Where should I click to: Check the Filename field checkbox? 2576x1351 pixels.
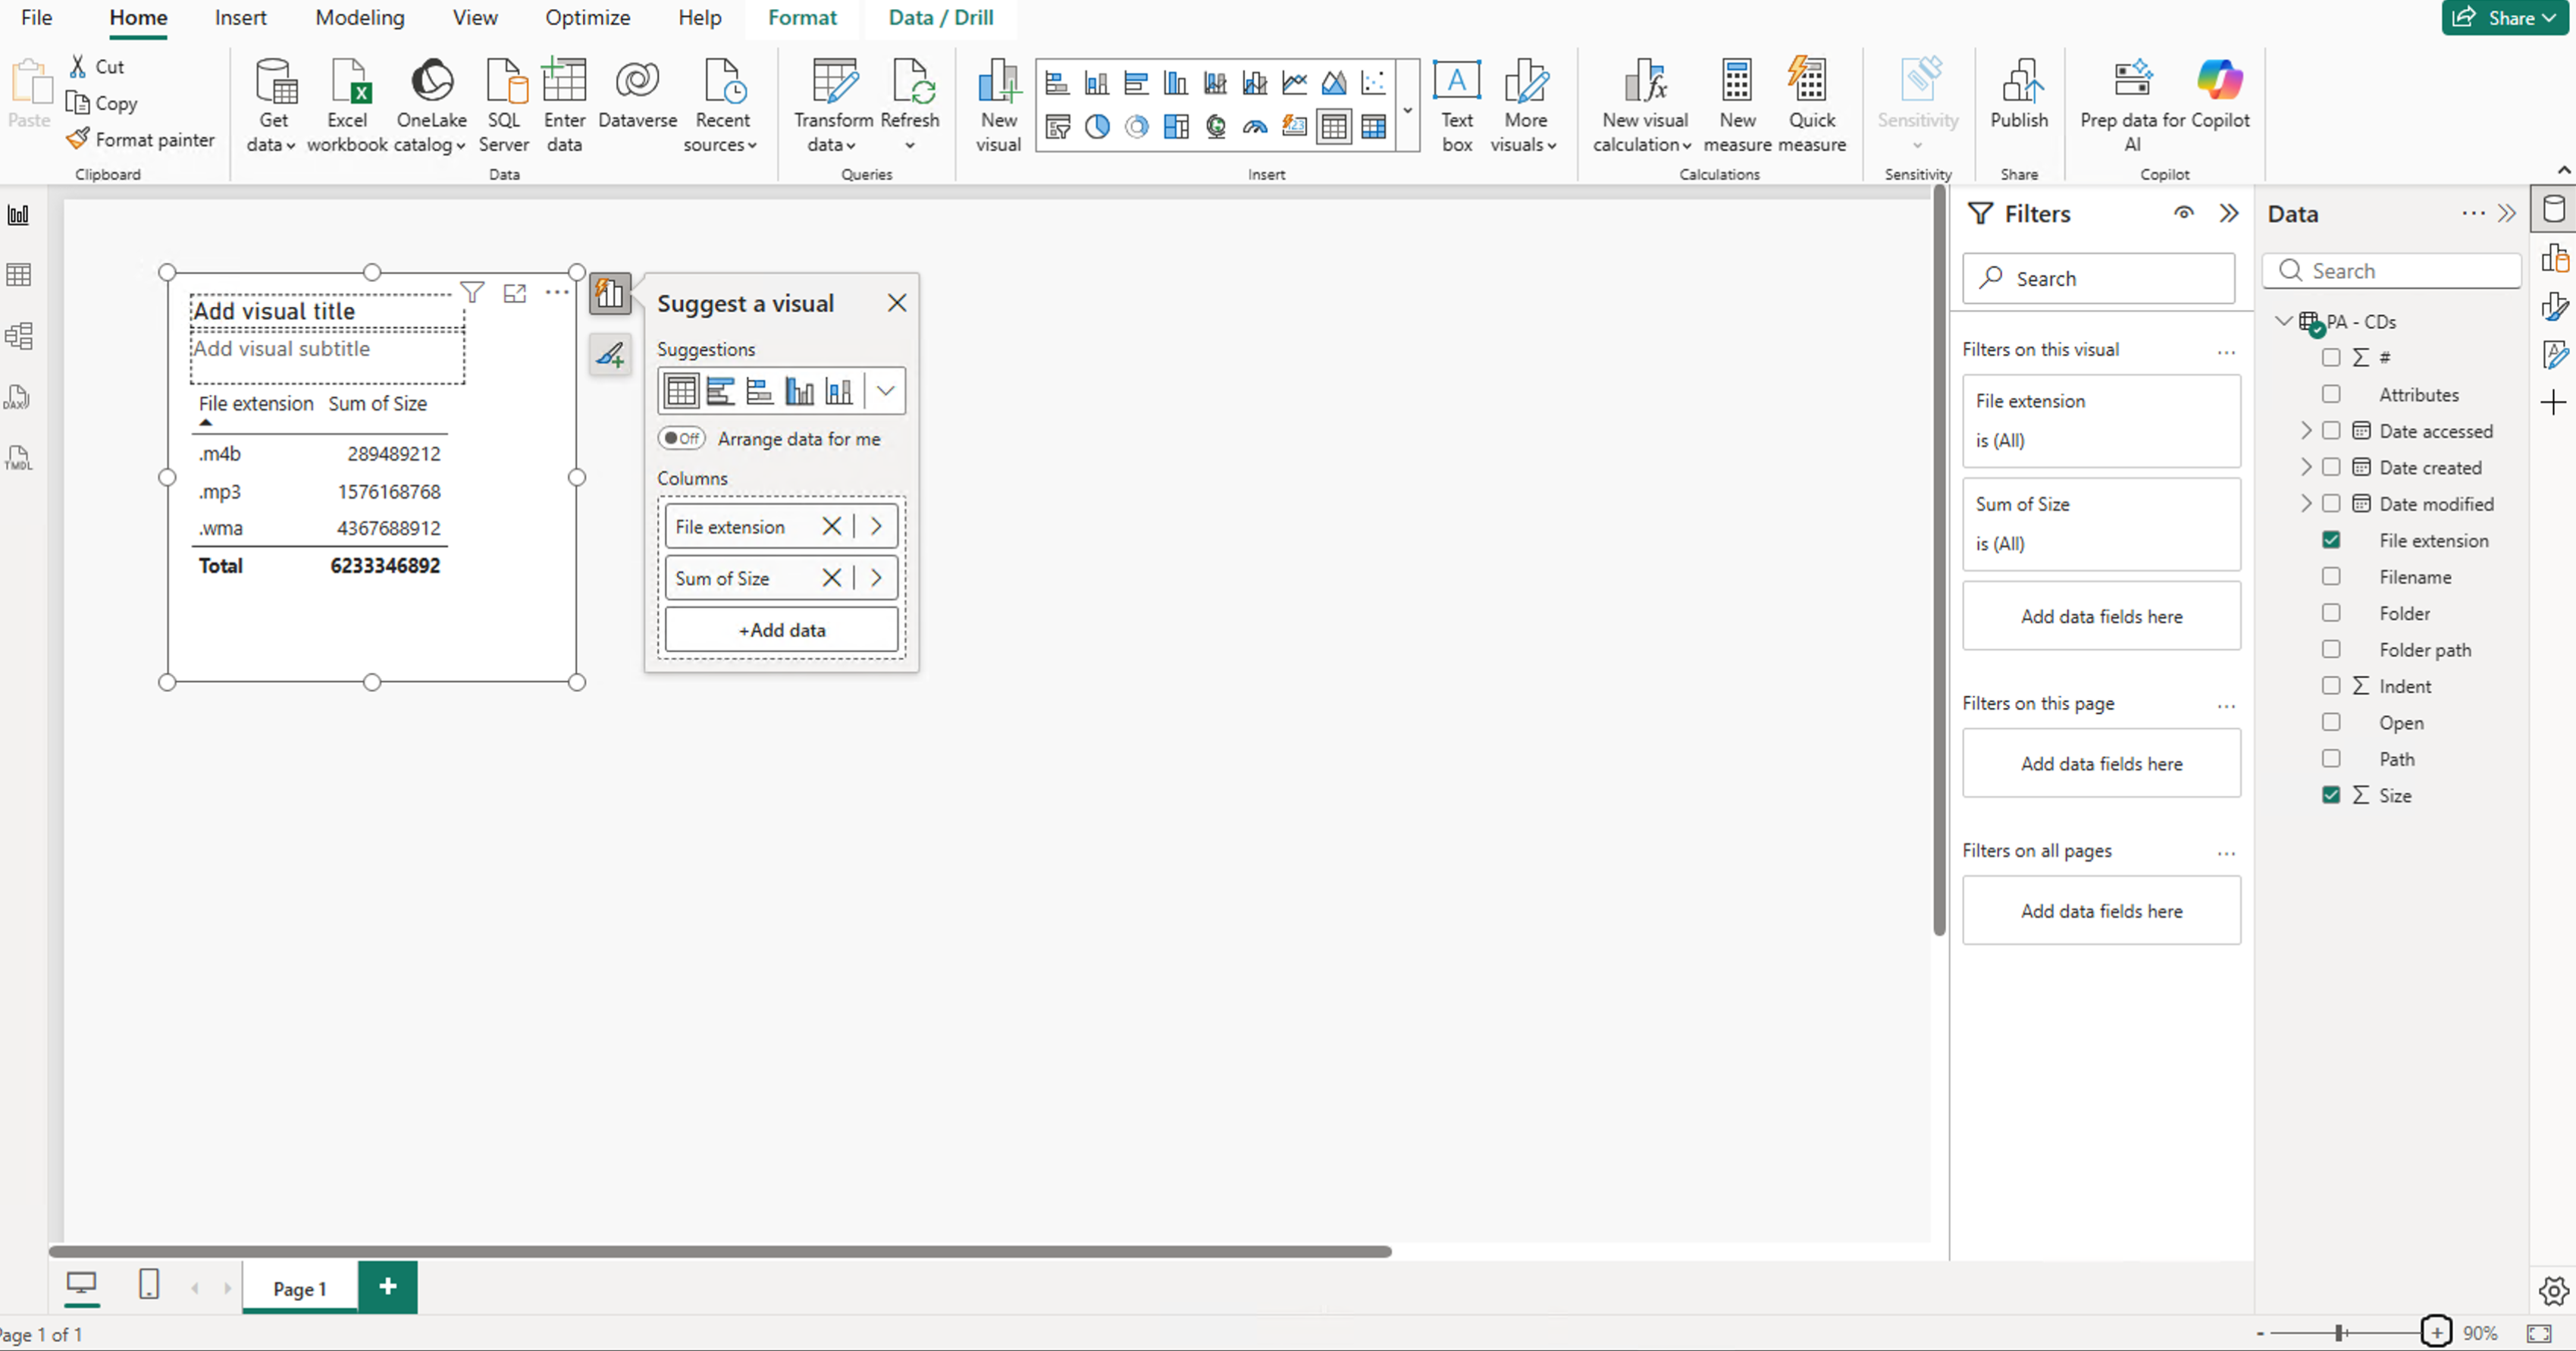(x=2331, y=576)
